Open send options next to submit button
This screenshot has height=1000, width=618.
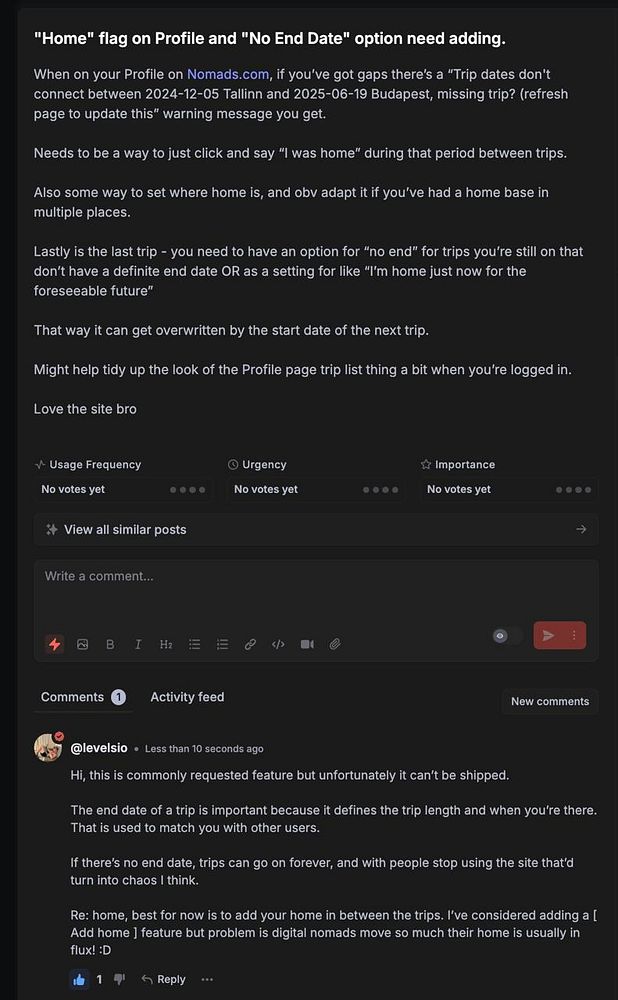pyautogui.click(x=574, y=635)
